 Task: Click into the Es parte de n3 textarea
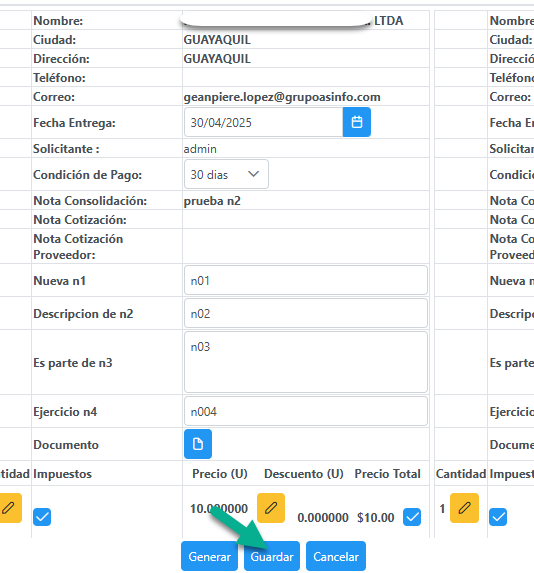306,362
